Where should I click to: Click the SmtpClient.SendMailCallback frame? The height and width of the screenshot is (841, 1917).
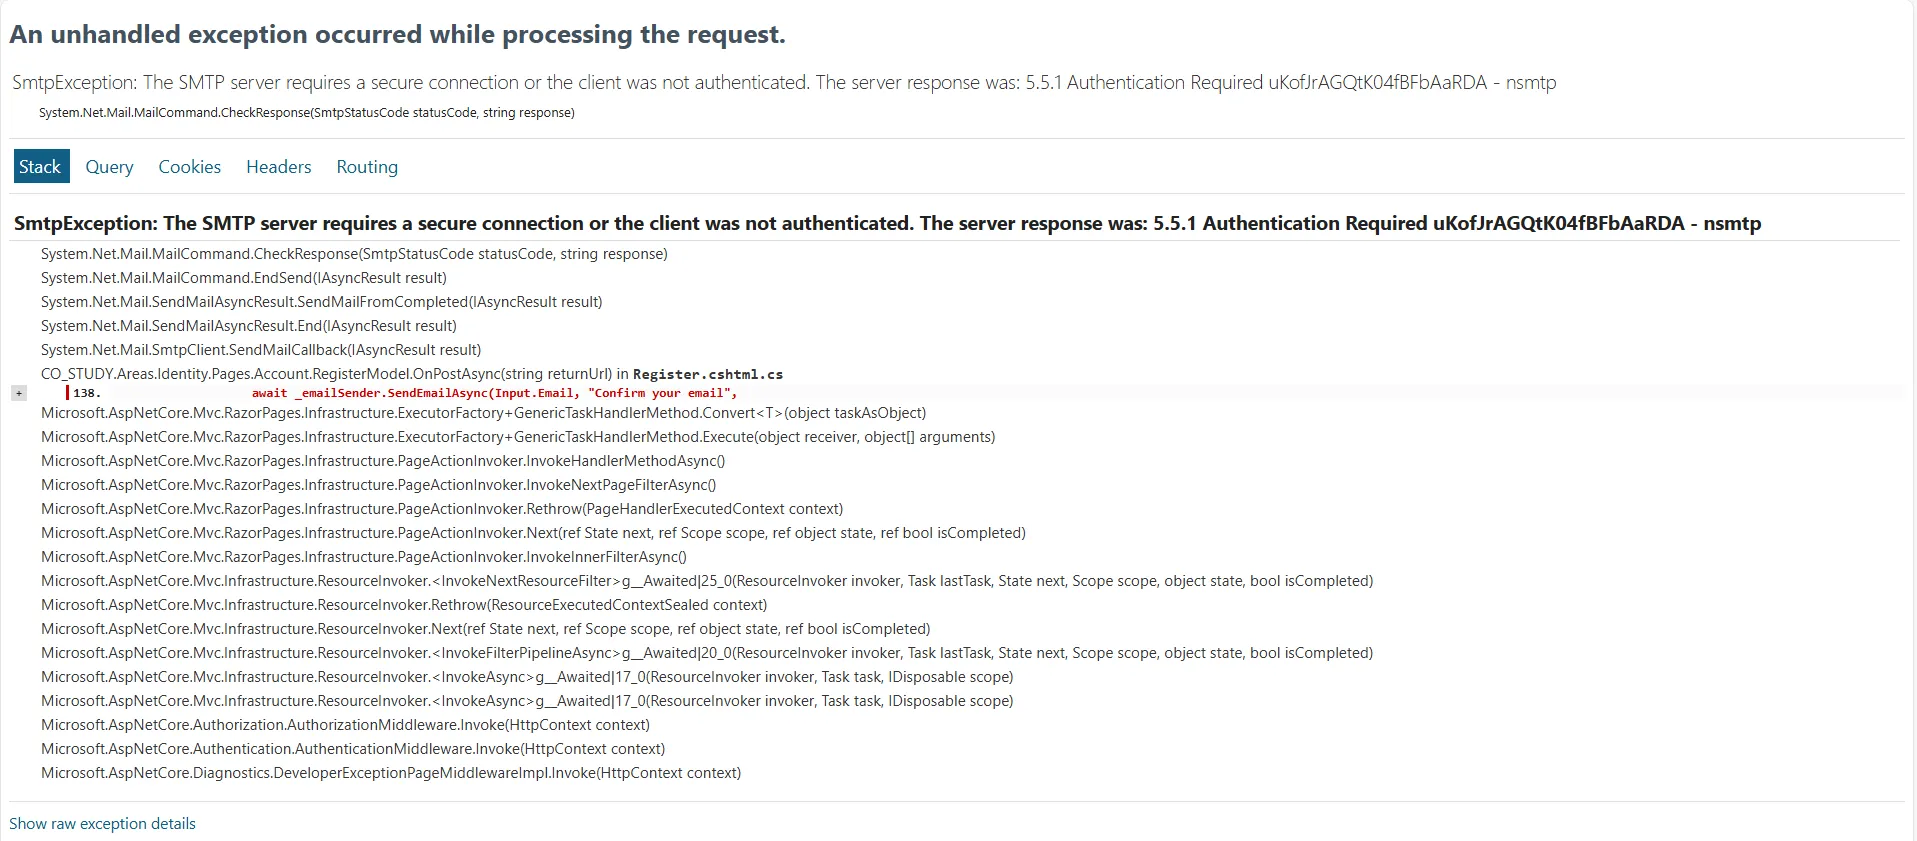[x=261, y=350]
